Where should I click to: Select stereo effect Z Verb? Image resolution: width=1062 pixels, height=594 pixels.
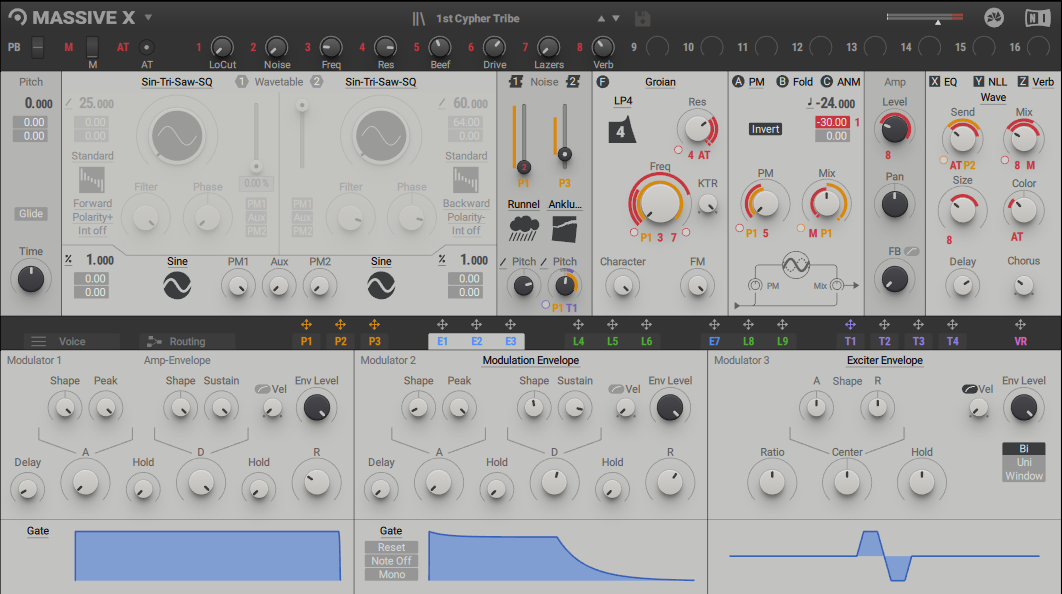click(1036, 82)
